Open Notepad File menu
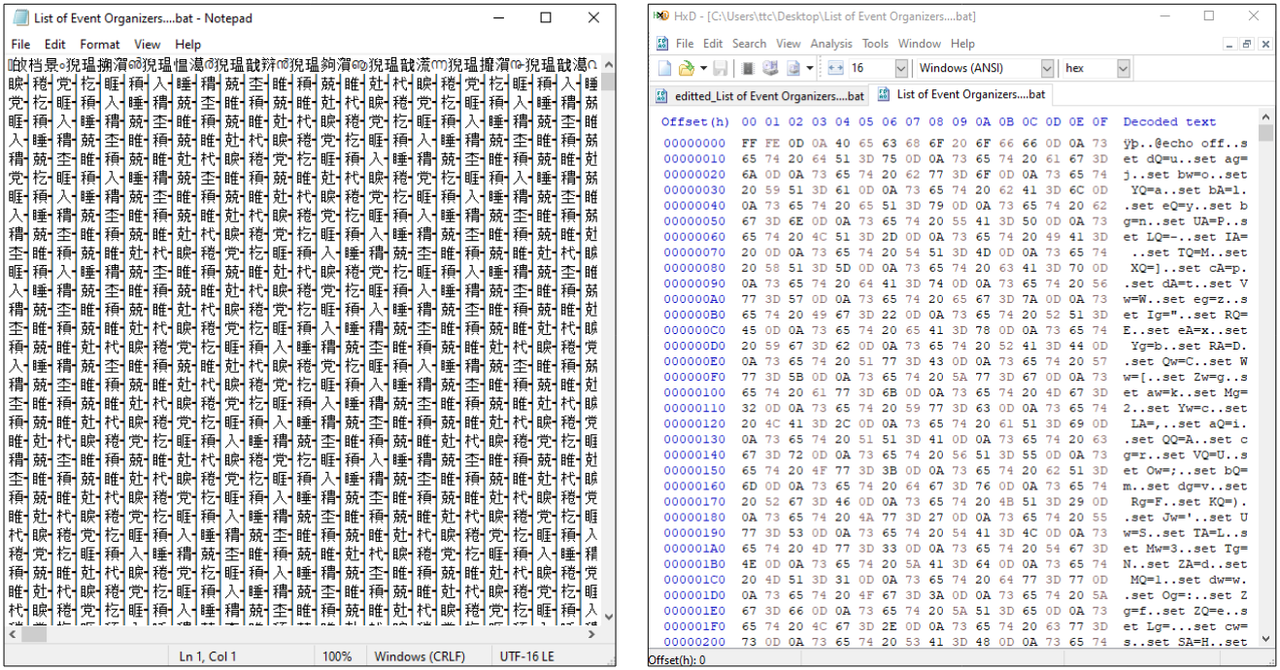The height and width of the screenshot is (670, 1280). (x=21, y=44)
